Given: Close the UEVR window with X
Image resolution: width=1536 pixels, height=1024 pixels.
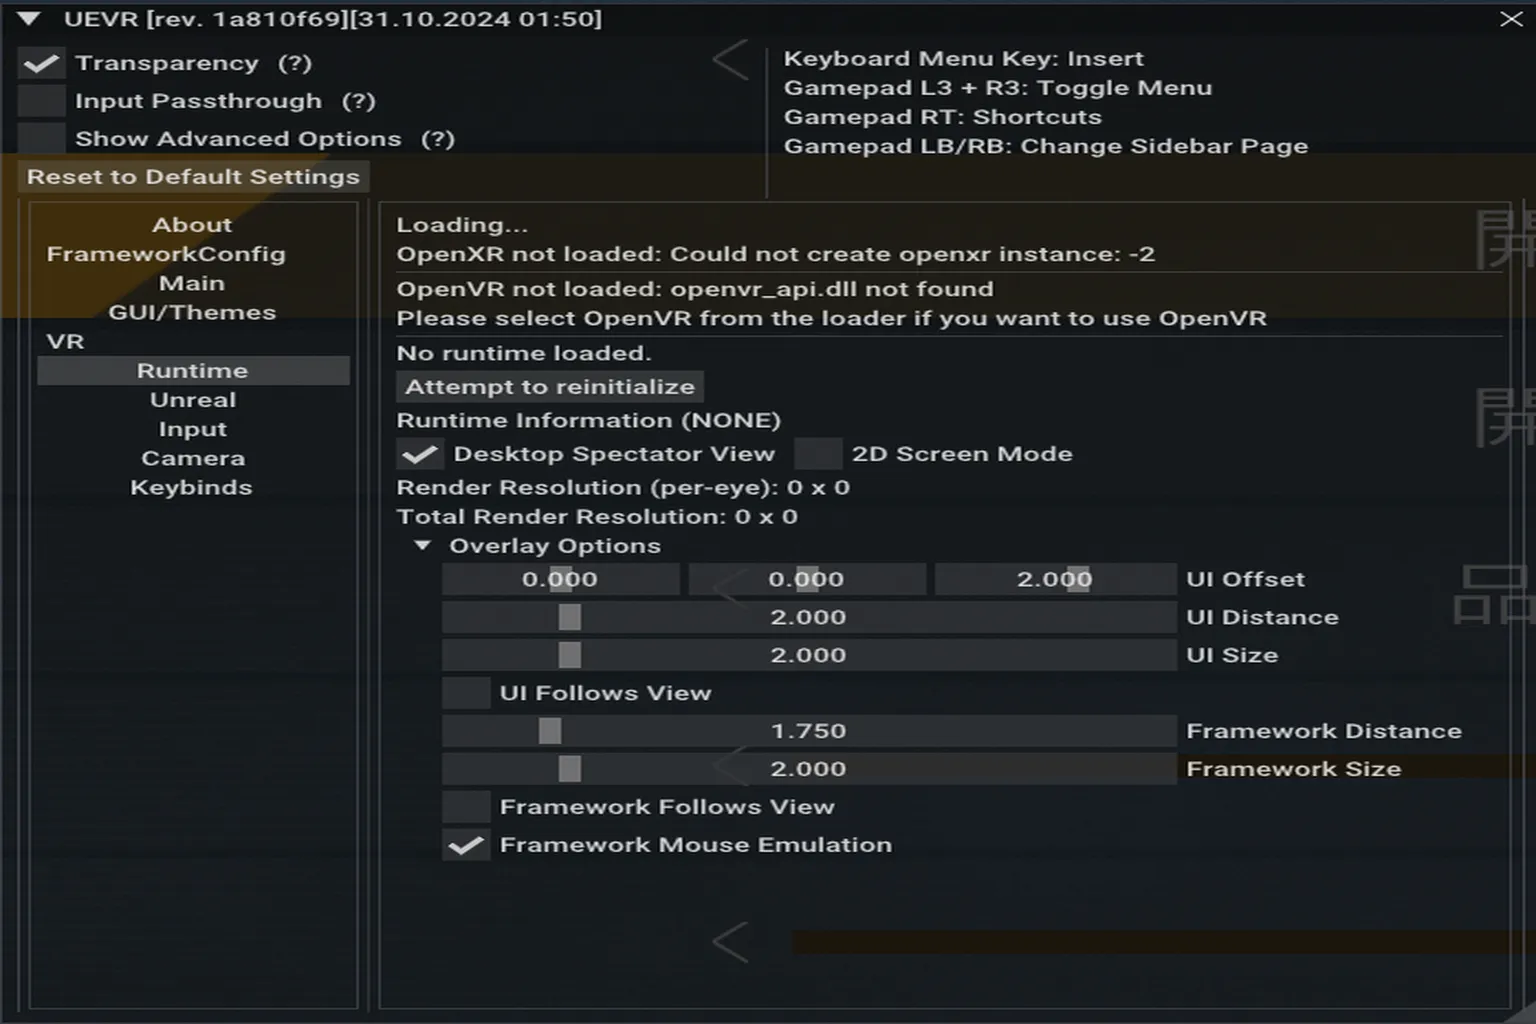Looking at the screenshot, I should [x=1511, y=19].
